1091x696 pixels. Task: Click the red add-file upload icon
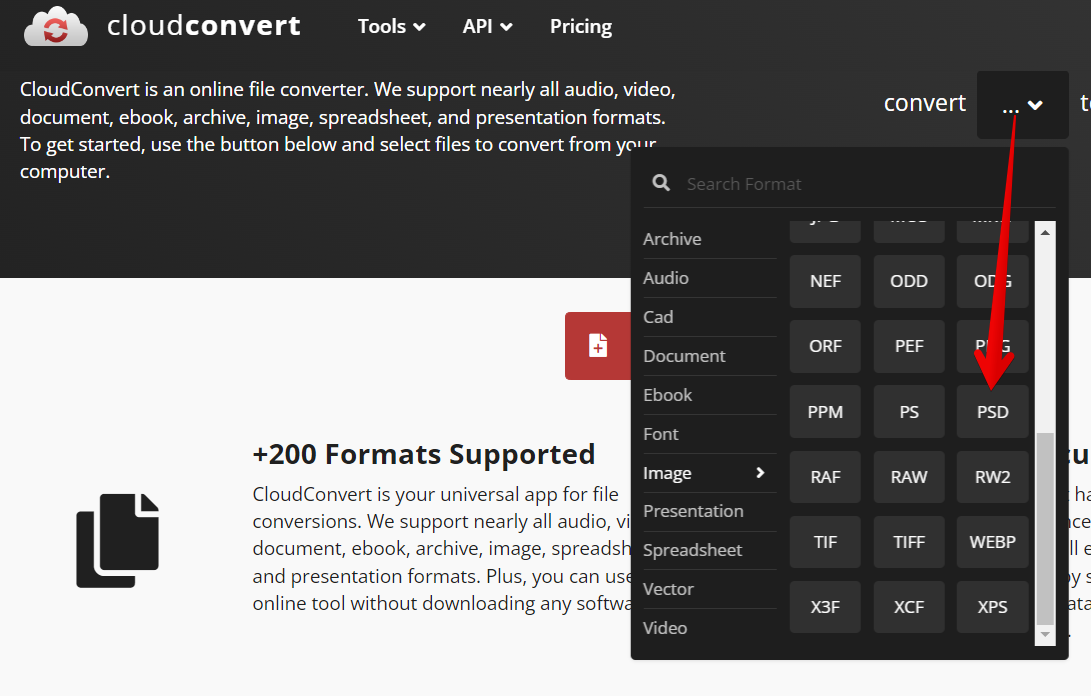pos(597,345)
